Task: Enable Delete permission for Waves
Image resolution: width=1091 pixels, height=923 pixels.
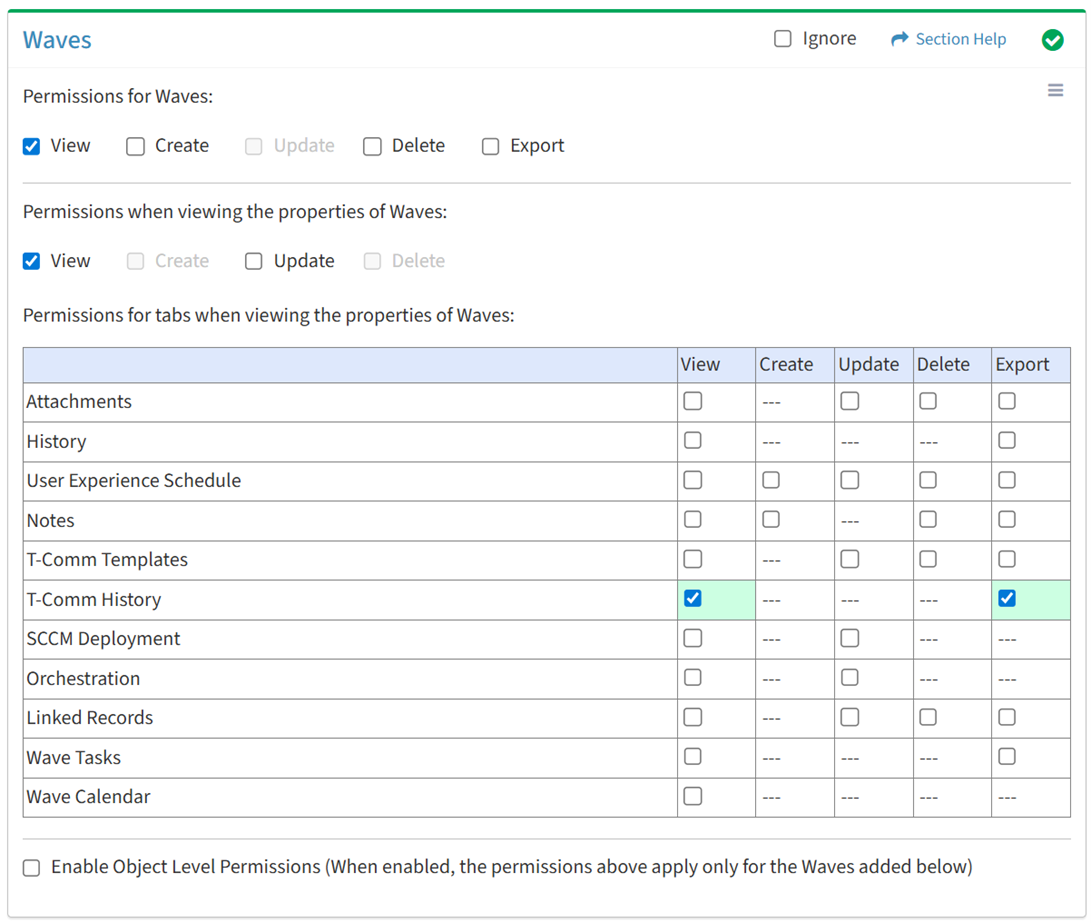Action: point(373,146)
